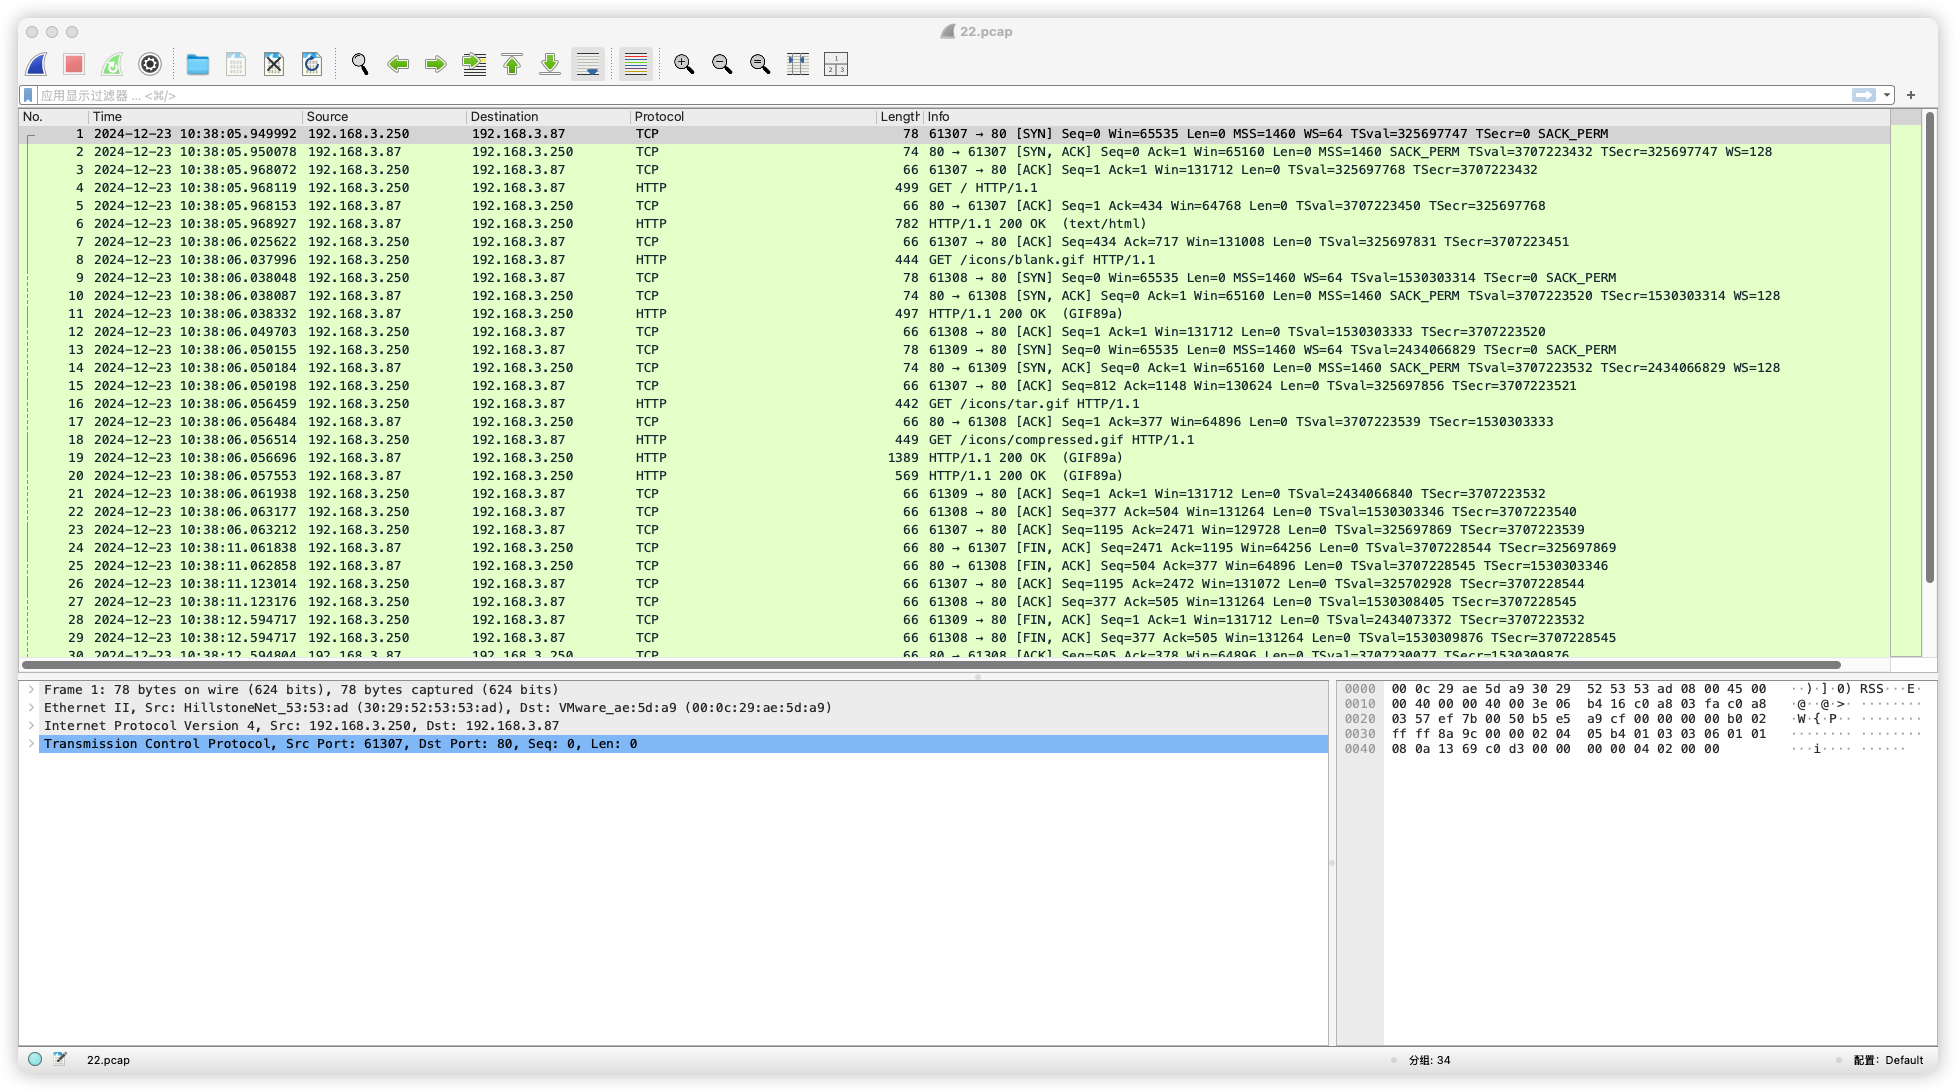Viewport: 1956px width, 1091px height.
Task: Click packet list horizontal scrollbar
Action: (931, 664)
